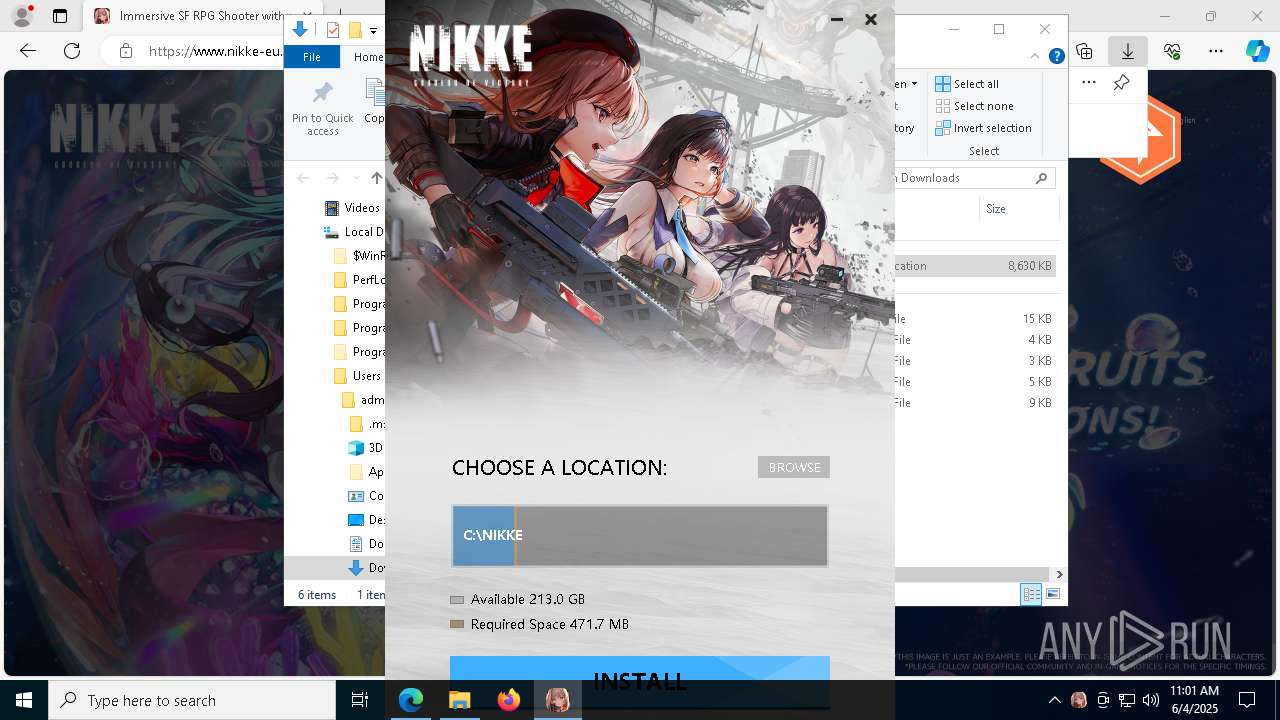Refresh the page in Edge
Image resolution: width=1280 pixels, height=720 pixels.
[72, 51]
